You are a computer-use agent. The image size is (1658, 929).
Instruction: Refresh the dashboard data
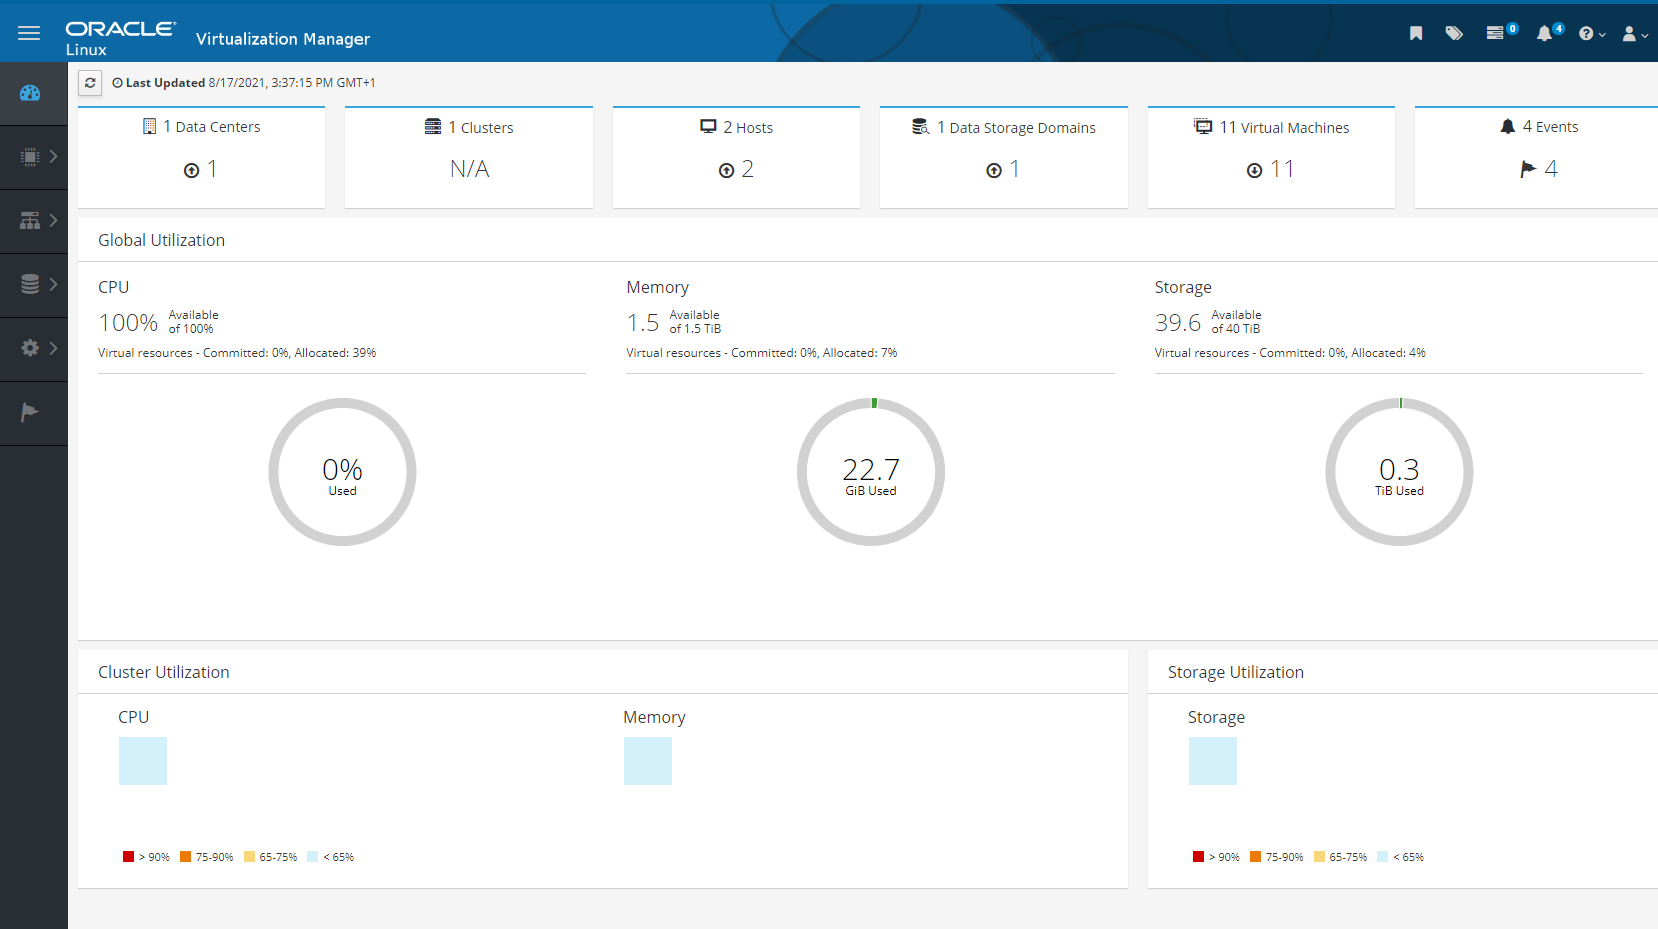pyautogui.click(x=90, y=83)
